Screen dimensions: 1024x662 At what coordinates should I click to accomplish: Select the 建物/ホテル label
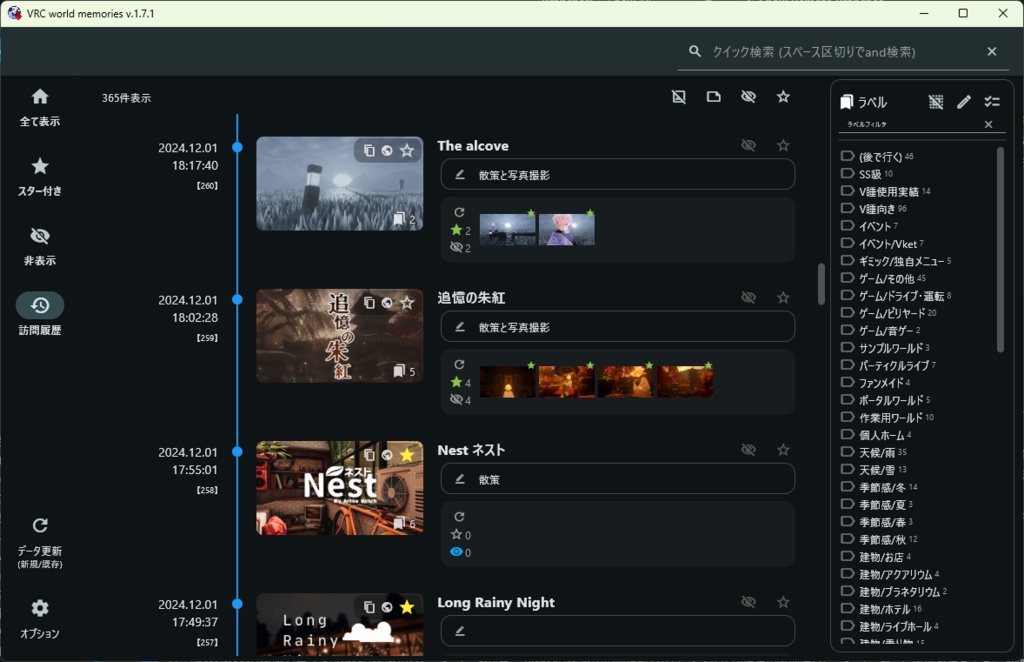(882, 608)
